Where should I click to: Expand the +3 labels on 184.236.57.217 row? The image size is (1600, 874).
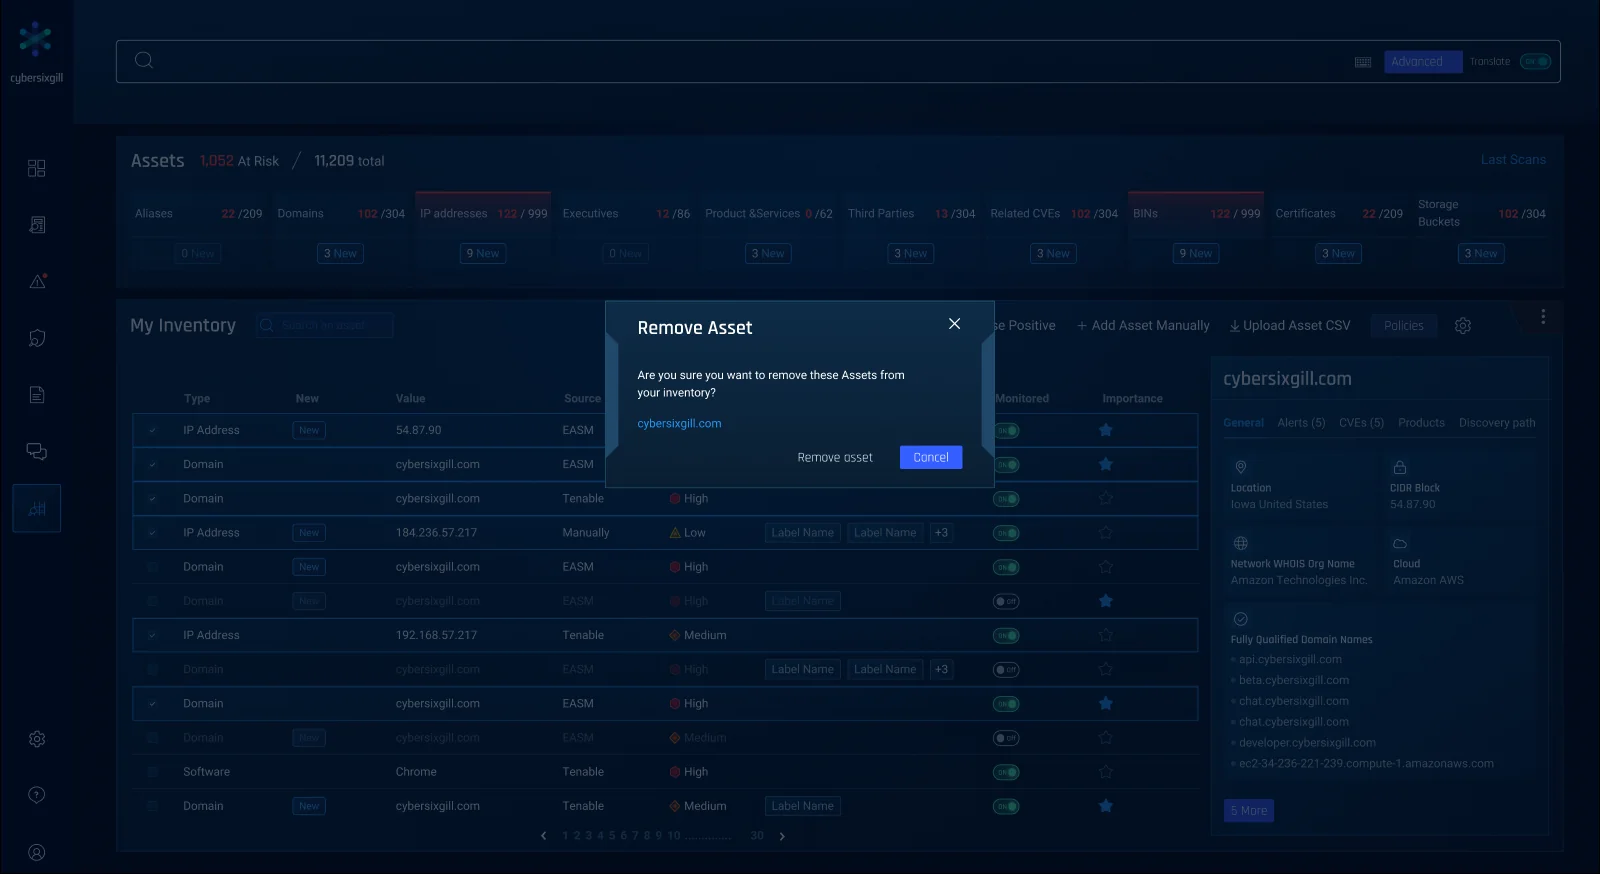pyautogui.click(x=941, y=533)
